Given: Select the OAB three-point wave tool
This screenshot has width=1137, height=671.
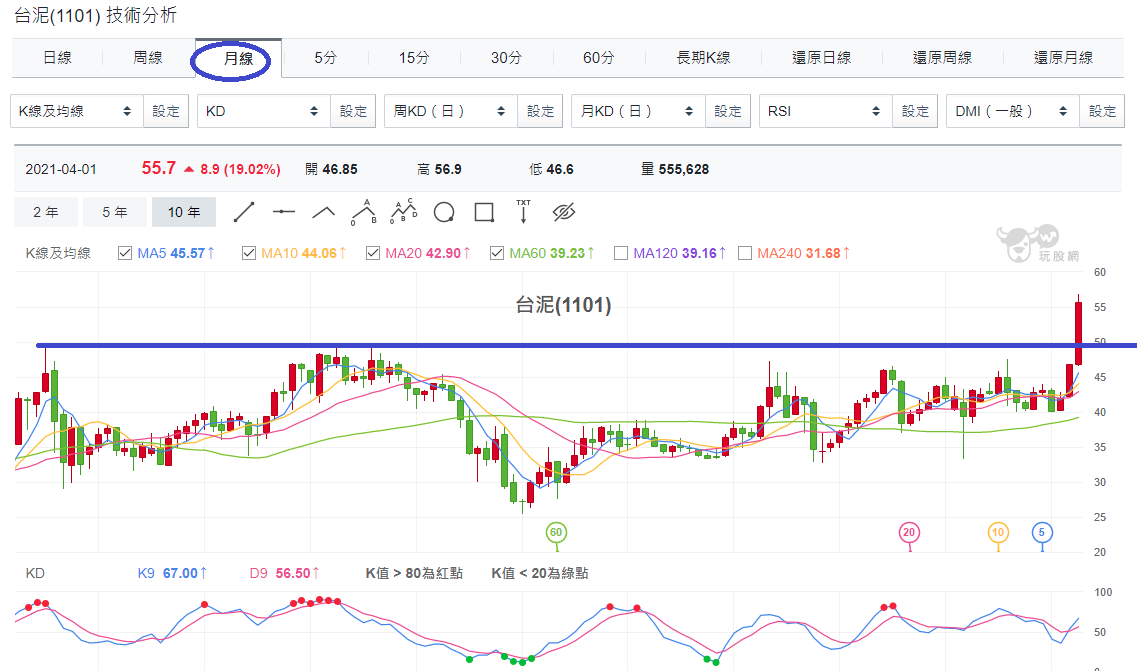Looking at the screenshot, I should pyautogui.click(x=364, y=212).
